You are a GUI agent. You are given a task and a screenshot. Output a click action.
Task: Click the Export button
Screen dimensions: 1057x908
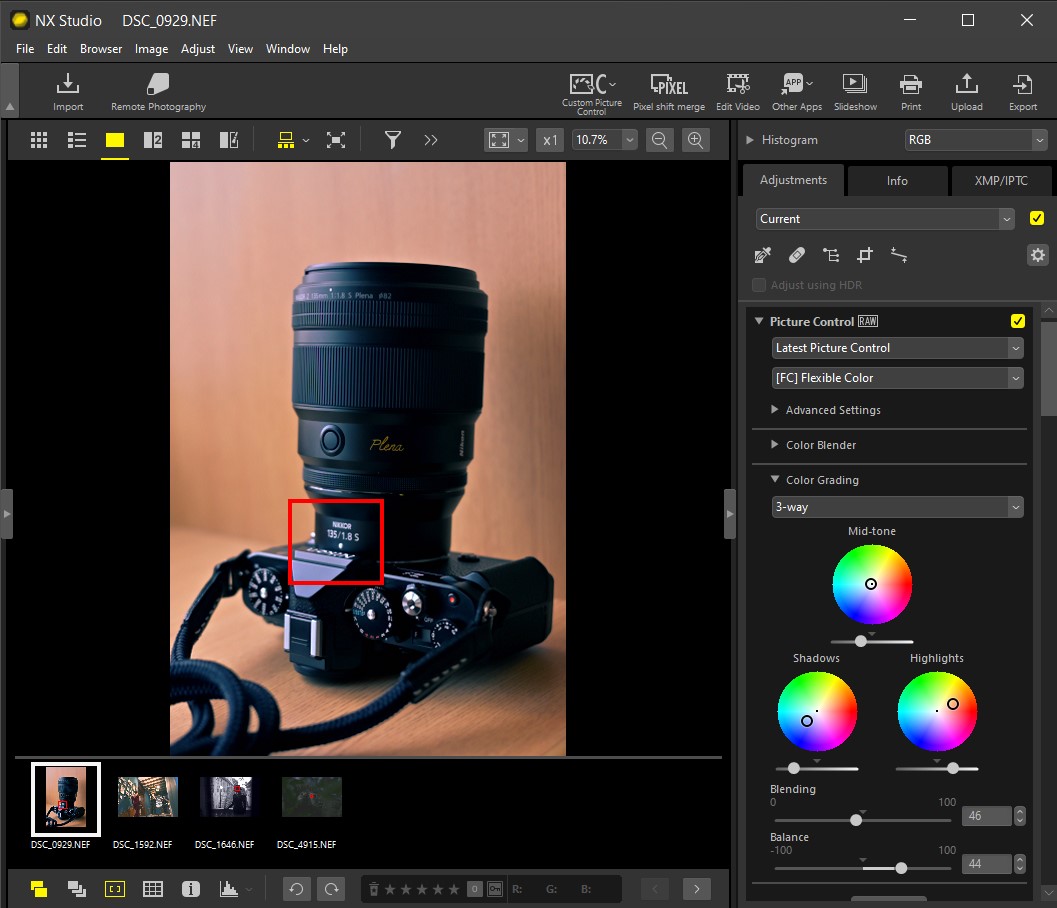1022,90
